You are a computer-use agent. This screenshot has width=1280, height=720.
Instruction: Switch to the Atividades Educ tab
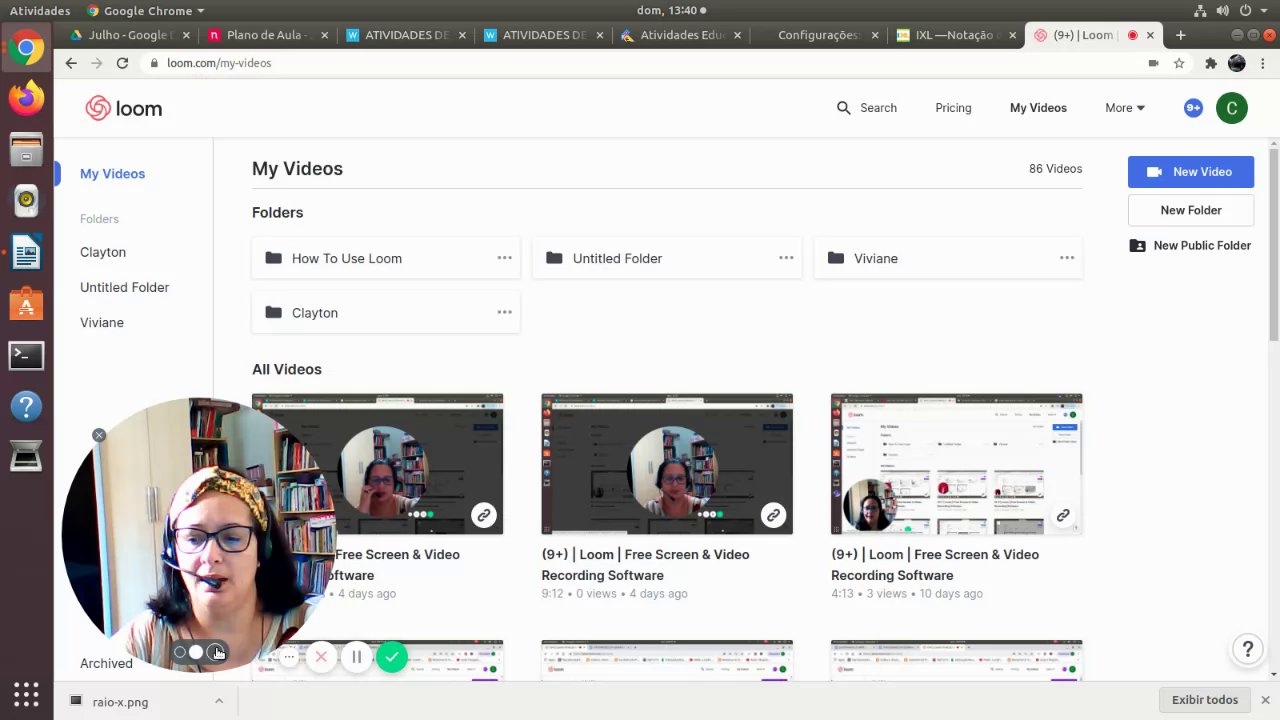(680, 35)
